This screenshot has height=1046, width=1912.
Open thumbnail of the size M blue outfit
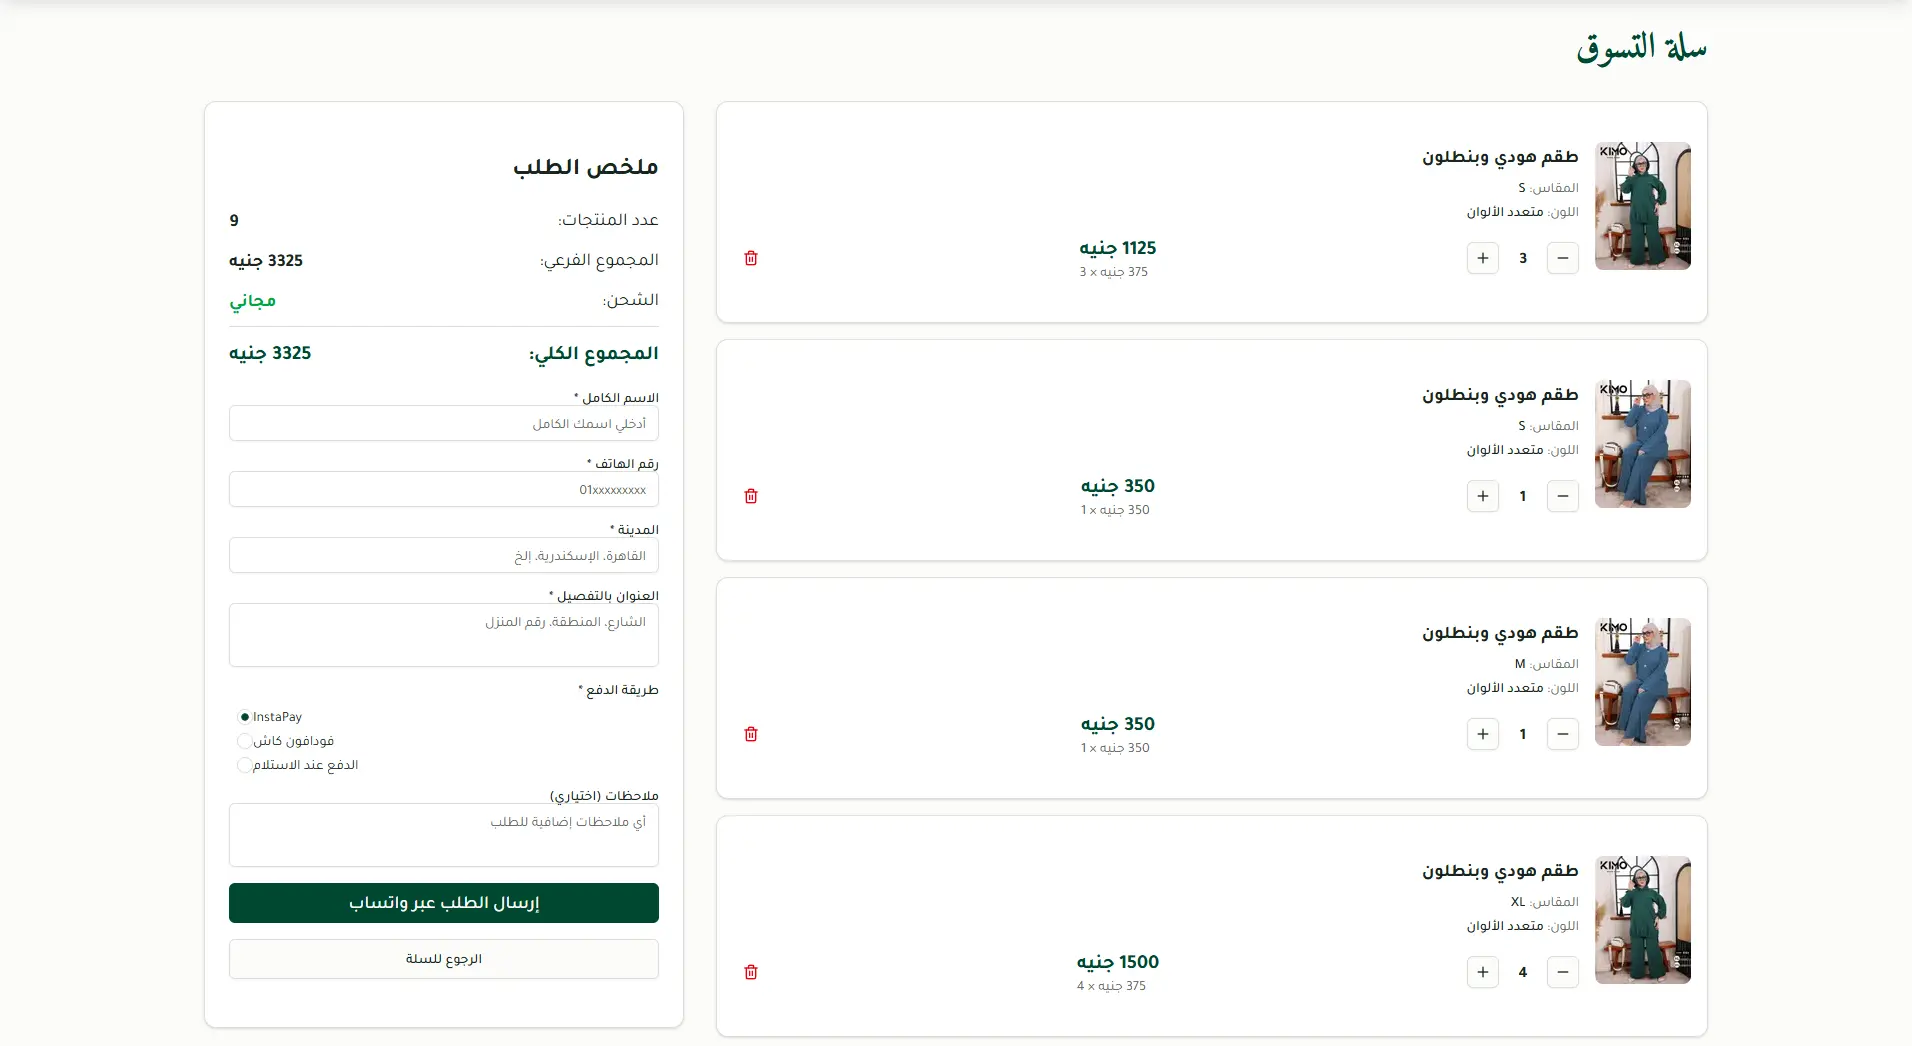(x=1643, y=682)
